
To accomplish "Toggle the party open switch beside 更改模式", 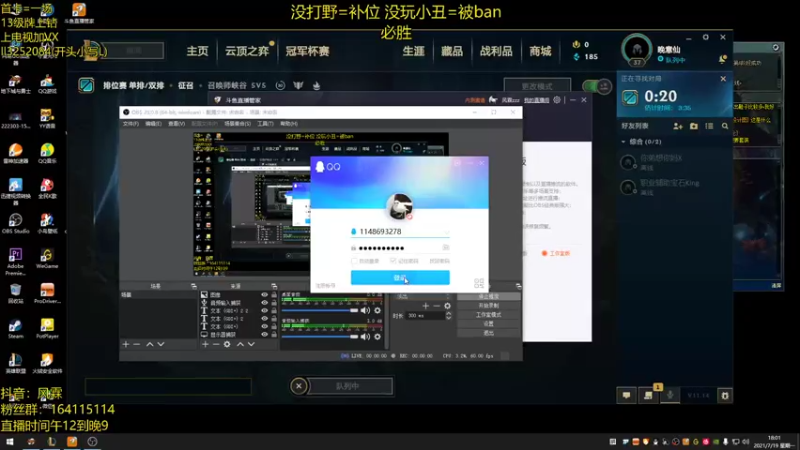I will tap(597, 86).
